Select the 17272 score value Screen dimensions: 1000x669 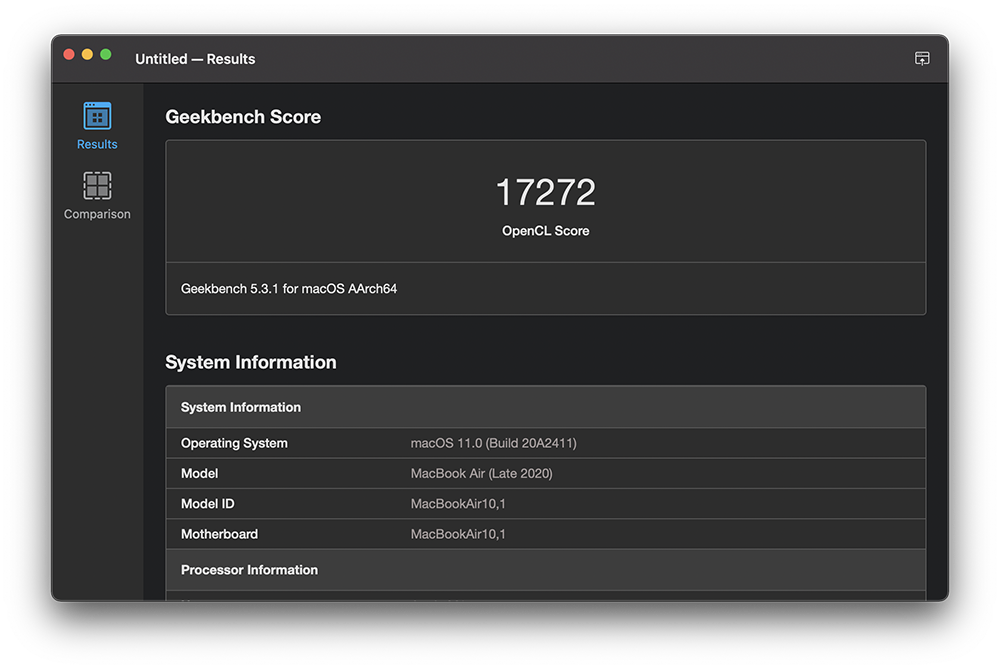pos(546,192)
